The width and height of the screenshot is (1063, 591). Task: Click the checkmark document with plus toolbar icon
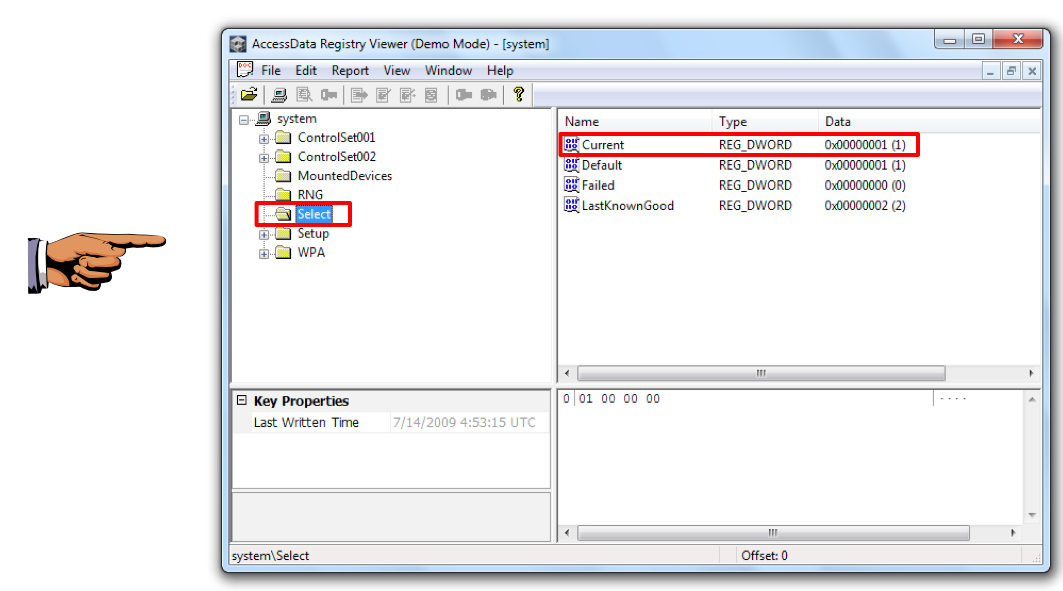click(x=407, y=95)
